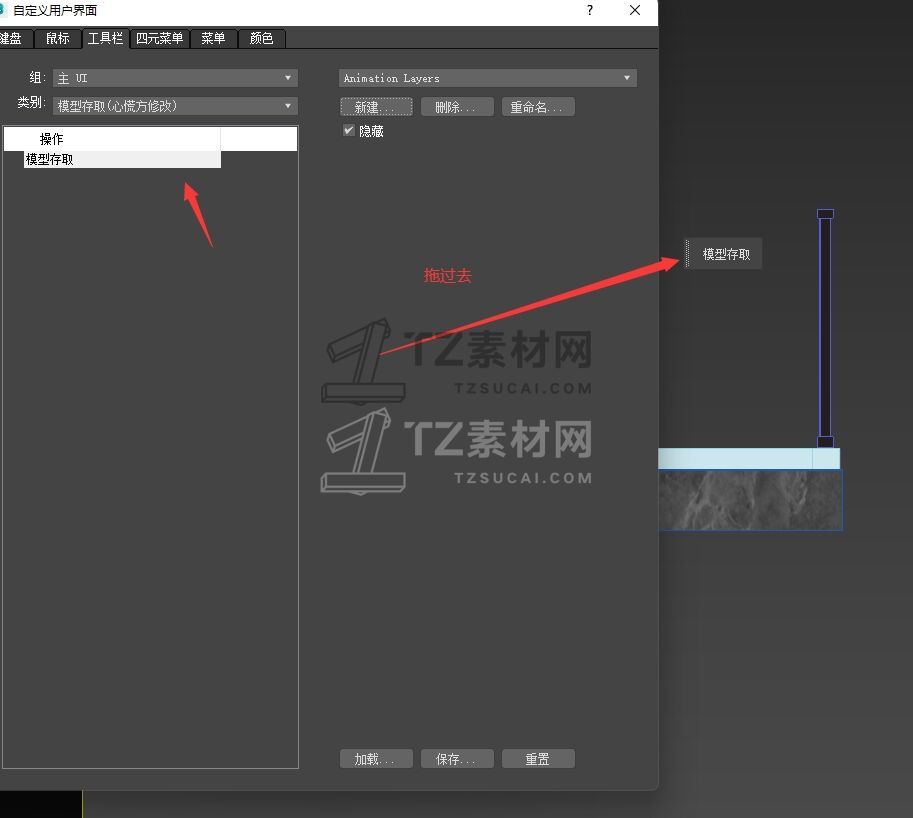Toggle the 隐藏 checkbox
The height and width of the screenshot is (818, 913).
tap(349, 130)
